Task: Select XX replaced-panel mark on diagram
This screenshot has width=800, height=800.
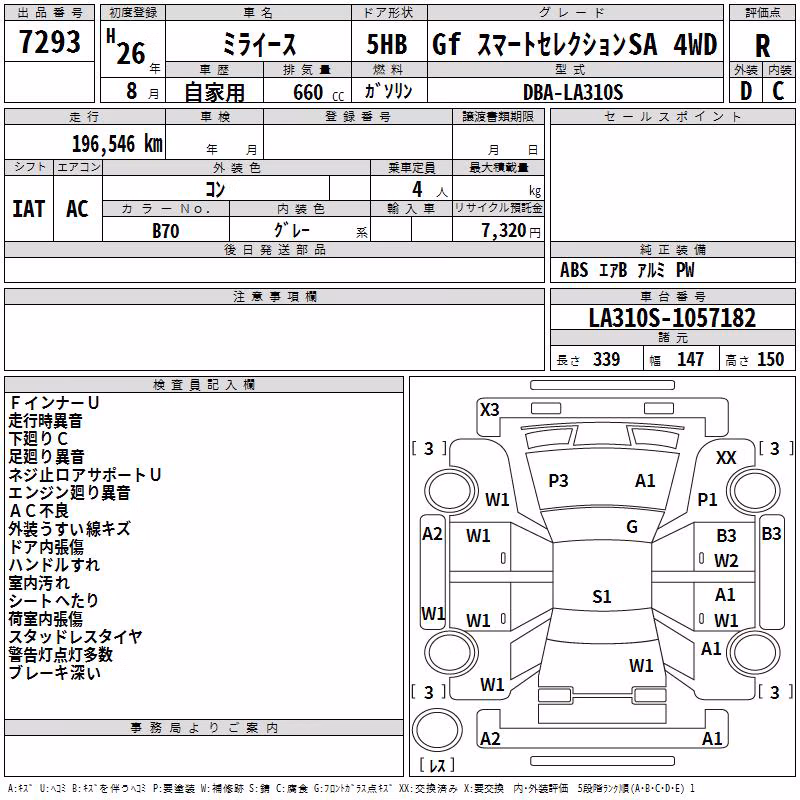Action: (726, 458)
